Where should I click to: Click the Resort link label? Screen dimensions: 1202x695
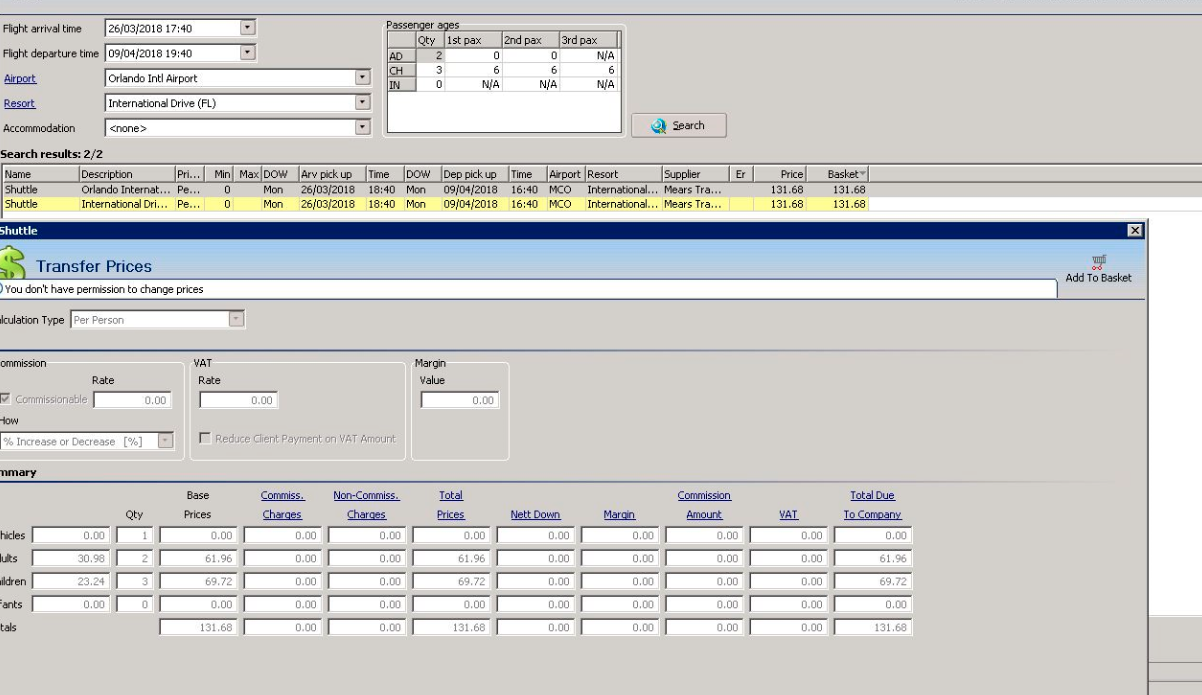click(x=19, y=103)
